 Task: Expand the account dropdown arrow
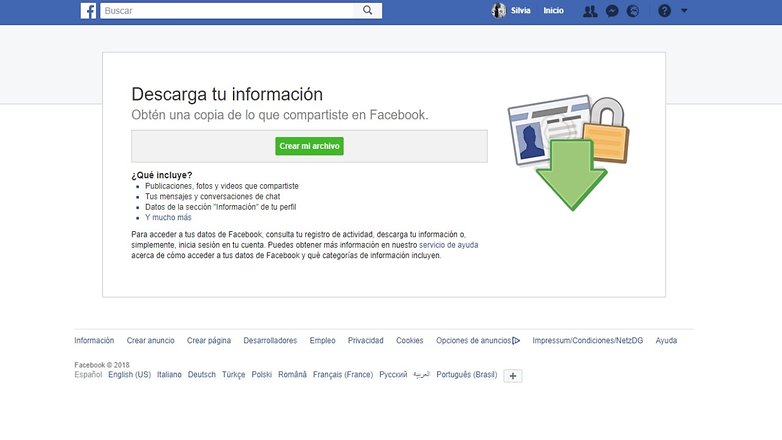[x=684, y=10]
